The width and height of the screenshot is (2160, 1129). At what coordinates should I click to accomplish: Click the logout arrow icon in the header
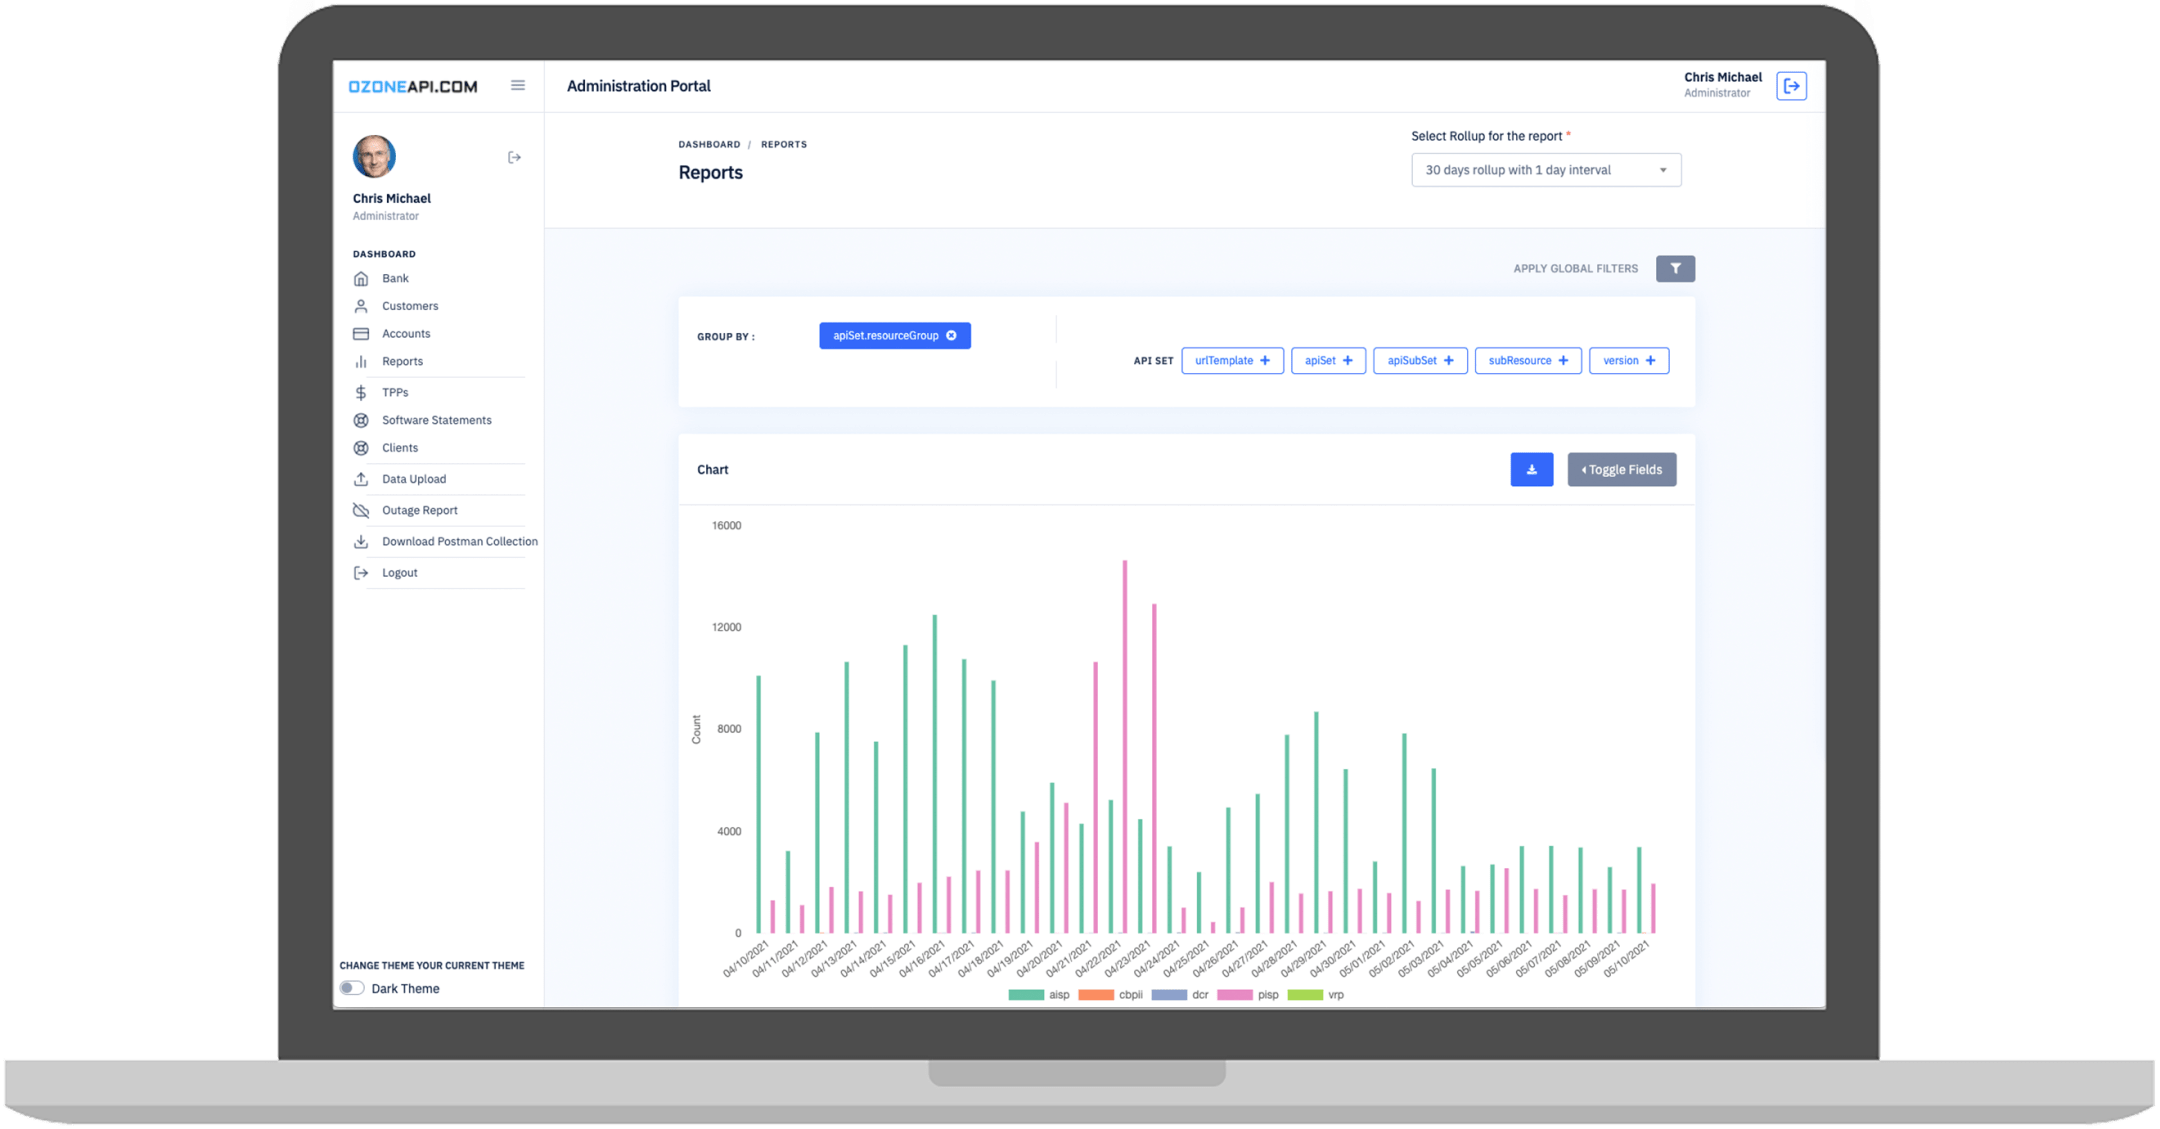click(x=1791, y=86)
